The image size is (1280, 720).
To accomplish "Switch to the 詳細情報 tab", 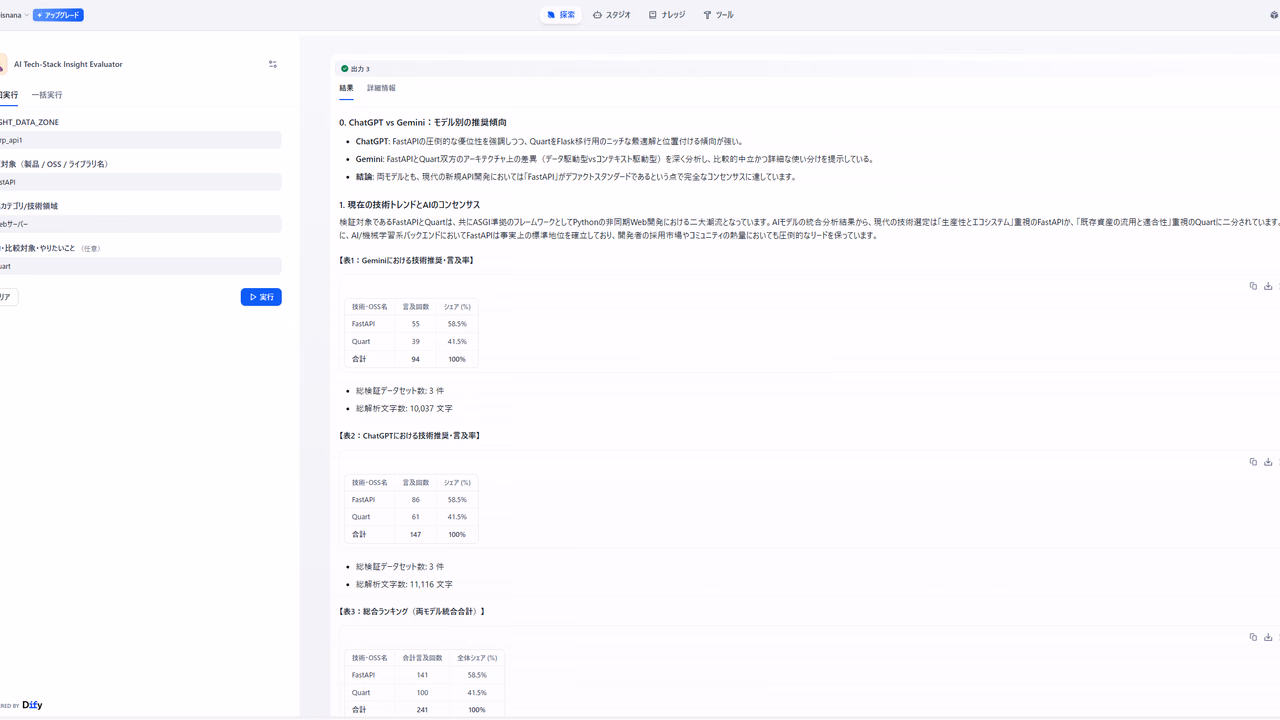I will (x=381, y=88).
